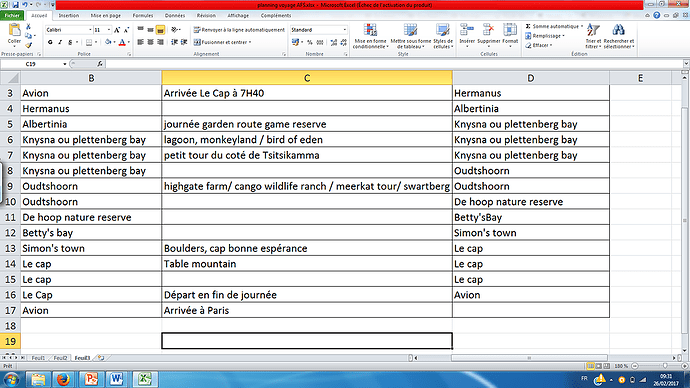Add a decimal place
Image resolution: width=690 pixels, height=388 pixels.
334,42
